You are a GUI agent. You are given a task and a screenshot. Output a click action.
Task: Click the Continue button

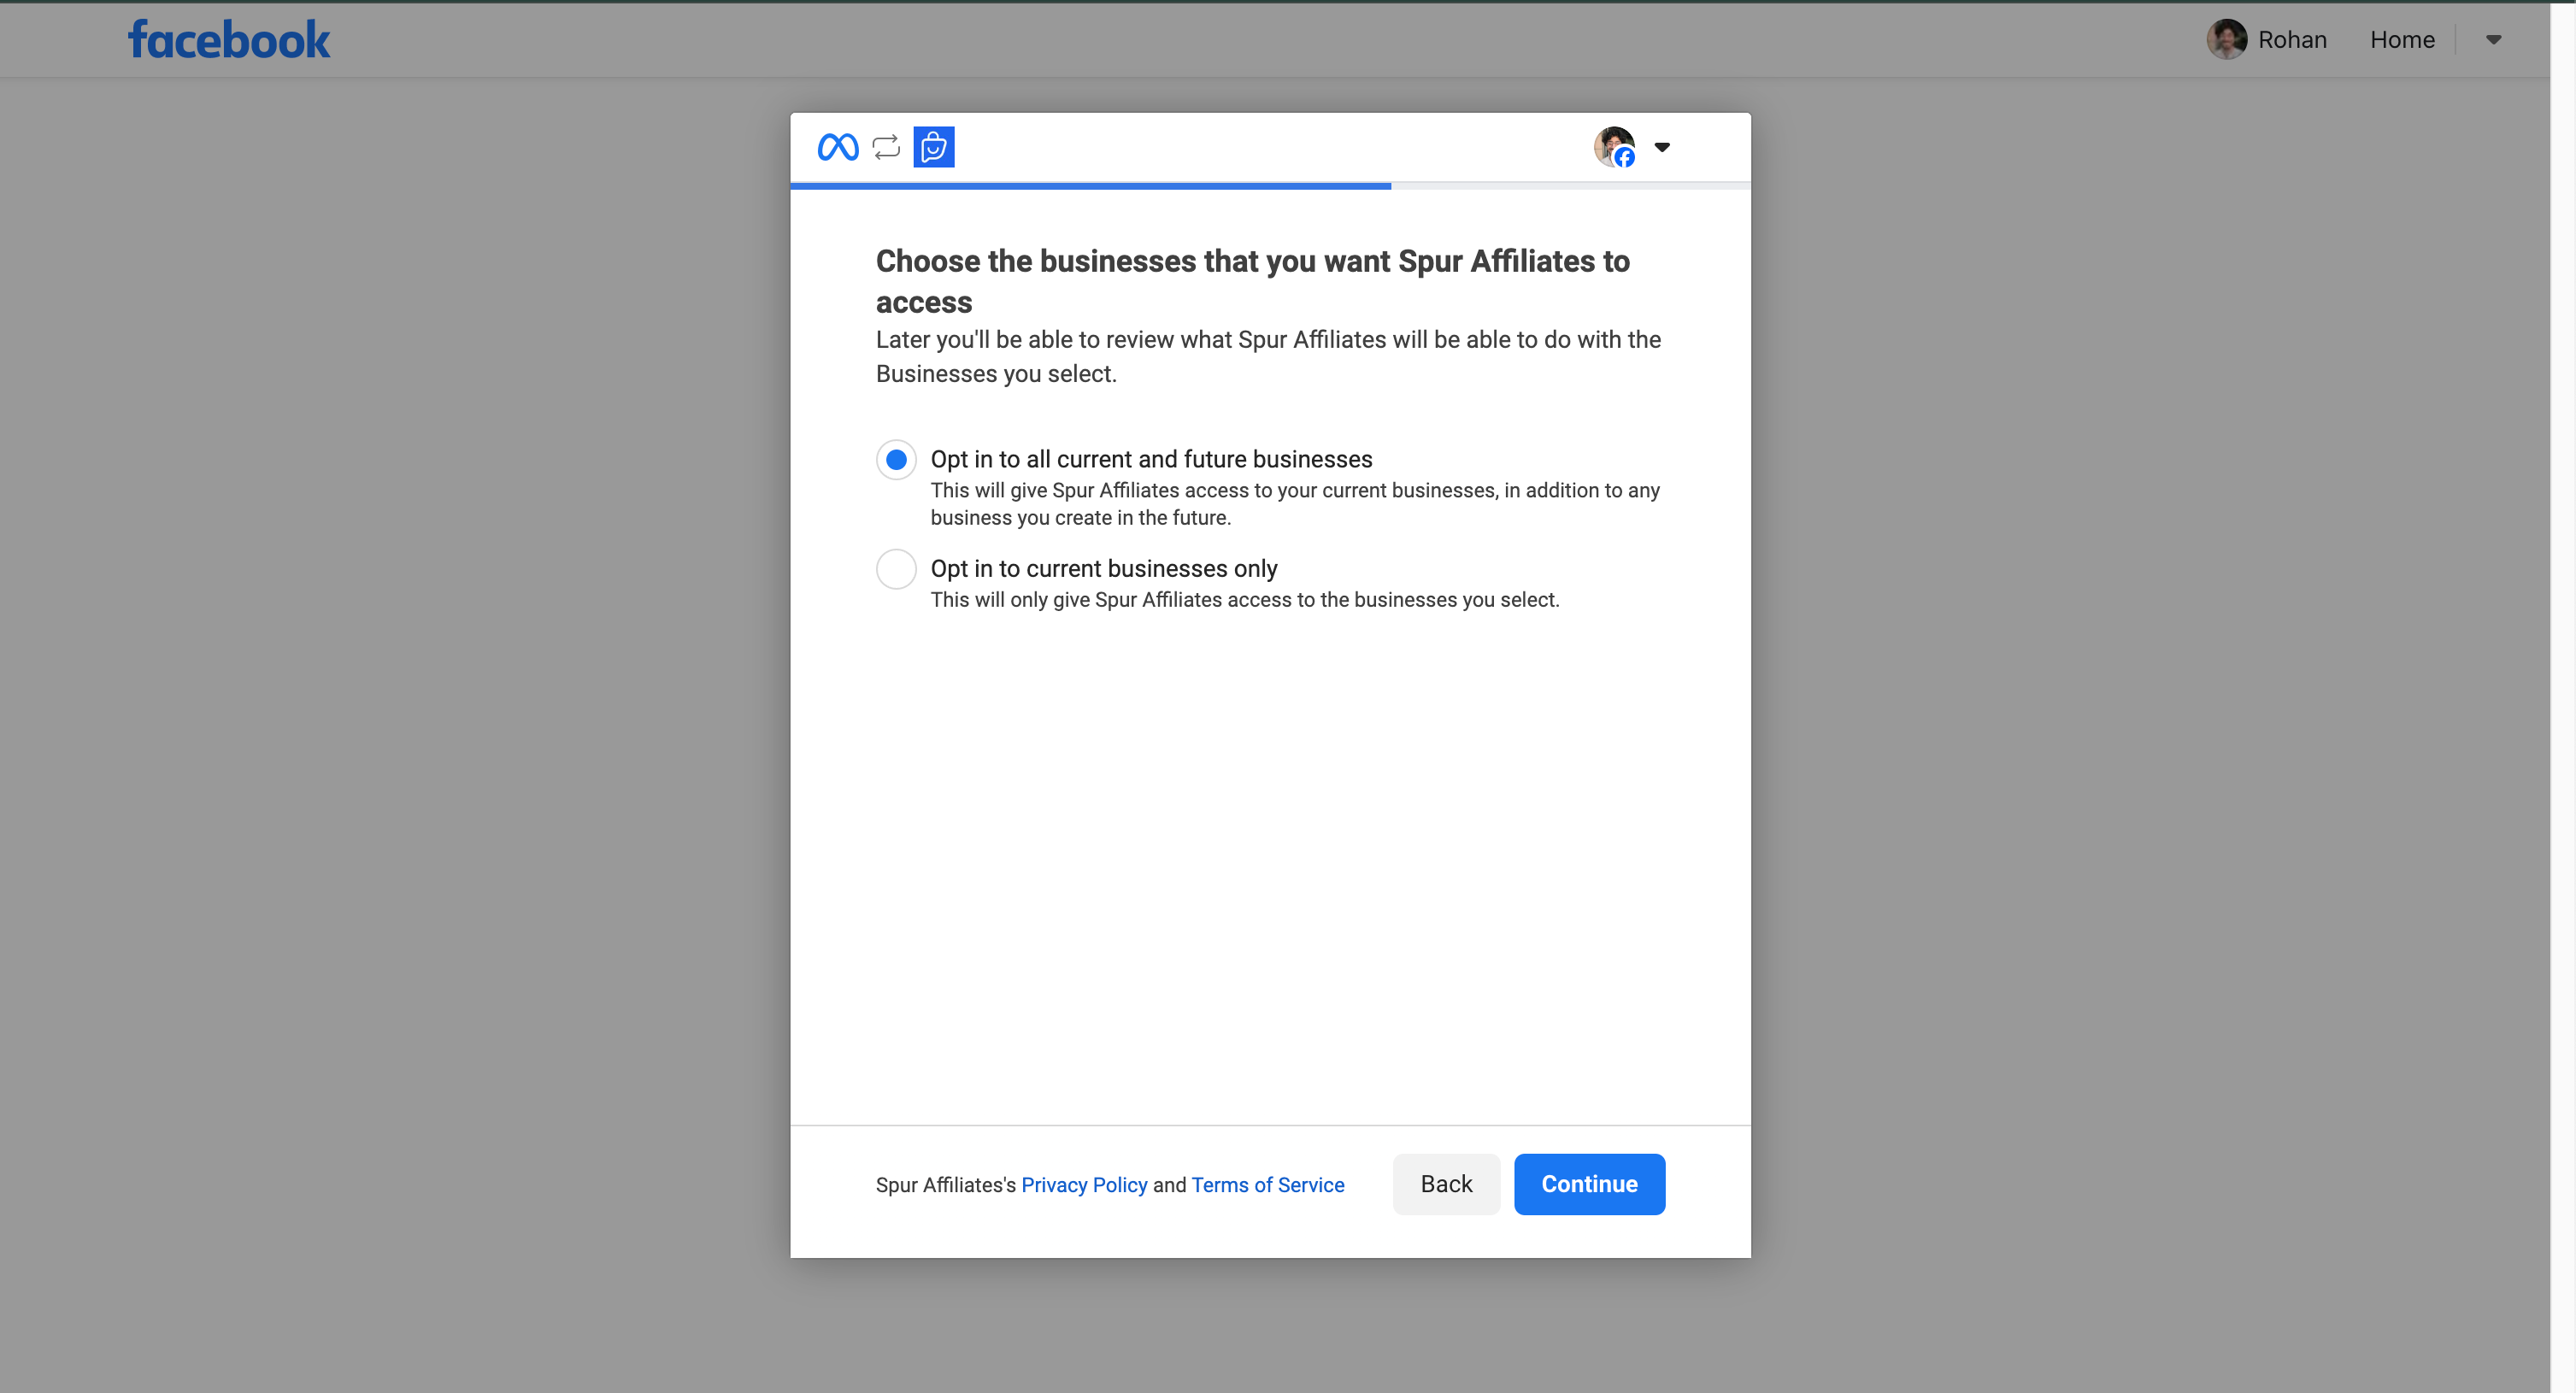coord(1588,1184)
